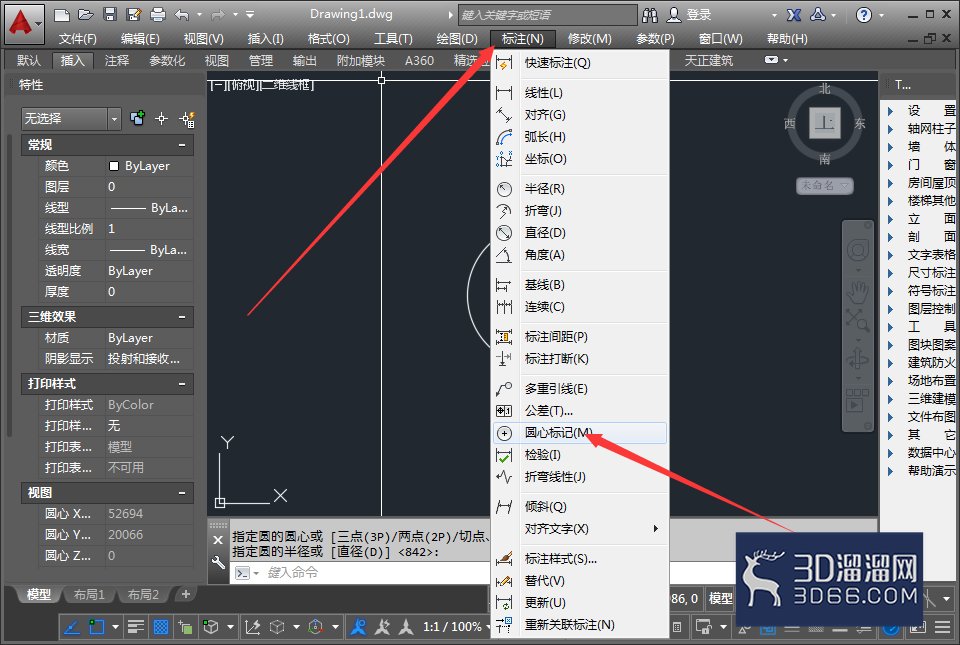960x645 pixels.
Task: Click the keyword search box in title bar
Action: pyautogui.click(x=547, y=15)
